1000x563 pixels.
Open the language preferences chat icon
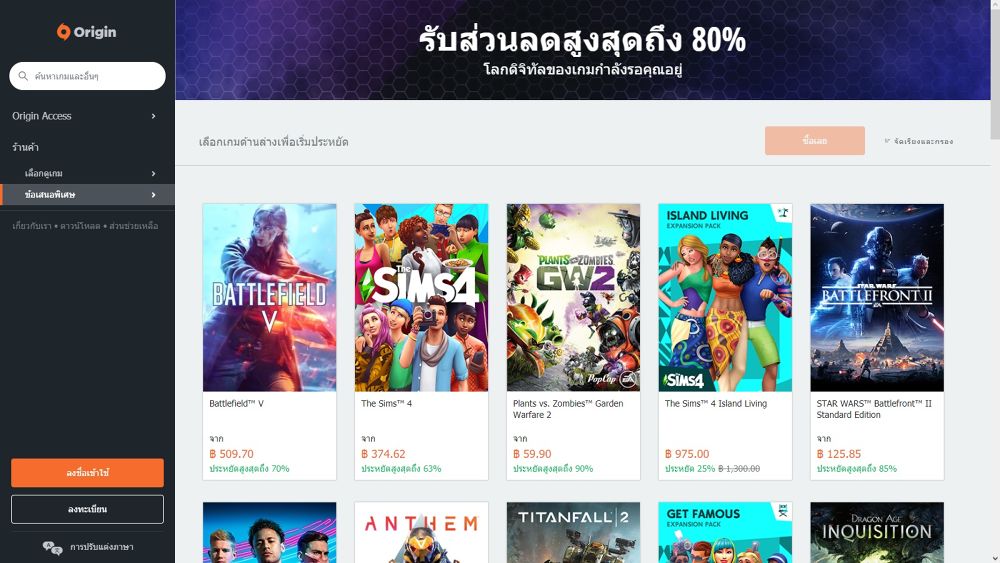tap(52, 547)
